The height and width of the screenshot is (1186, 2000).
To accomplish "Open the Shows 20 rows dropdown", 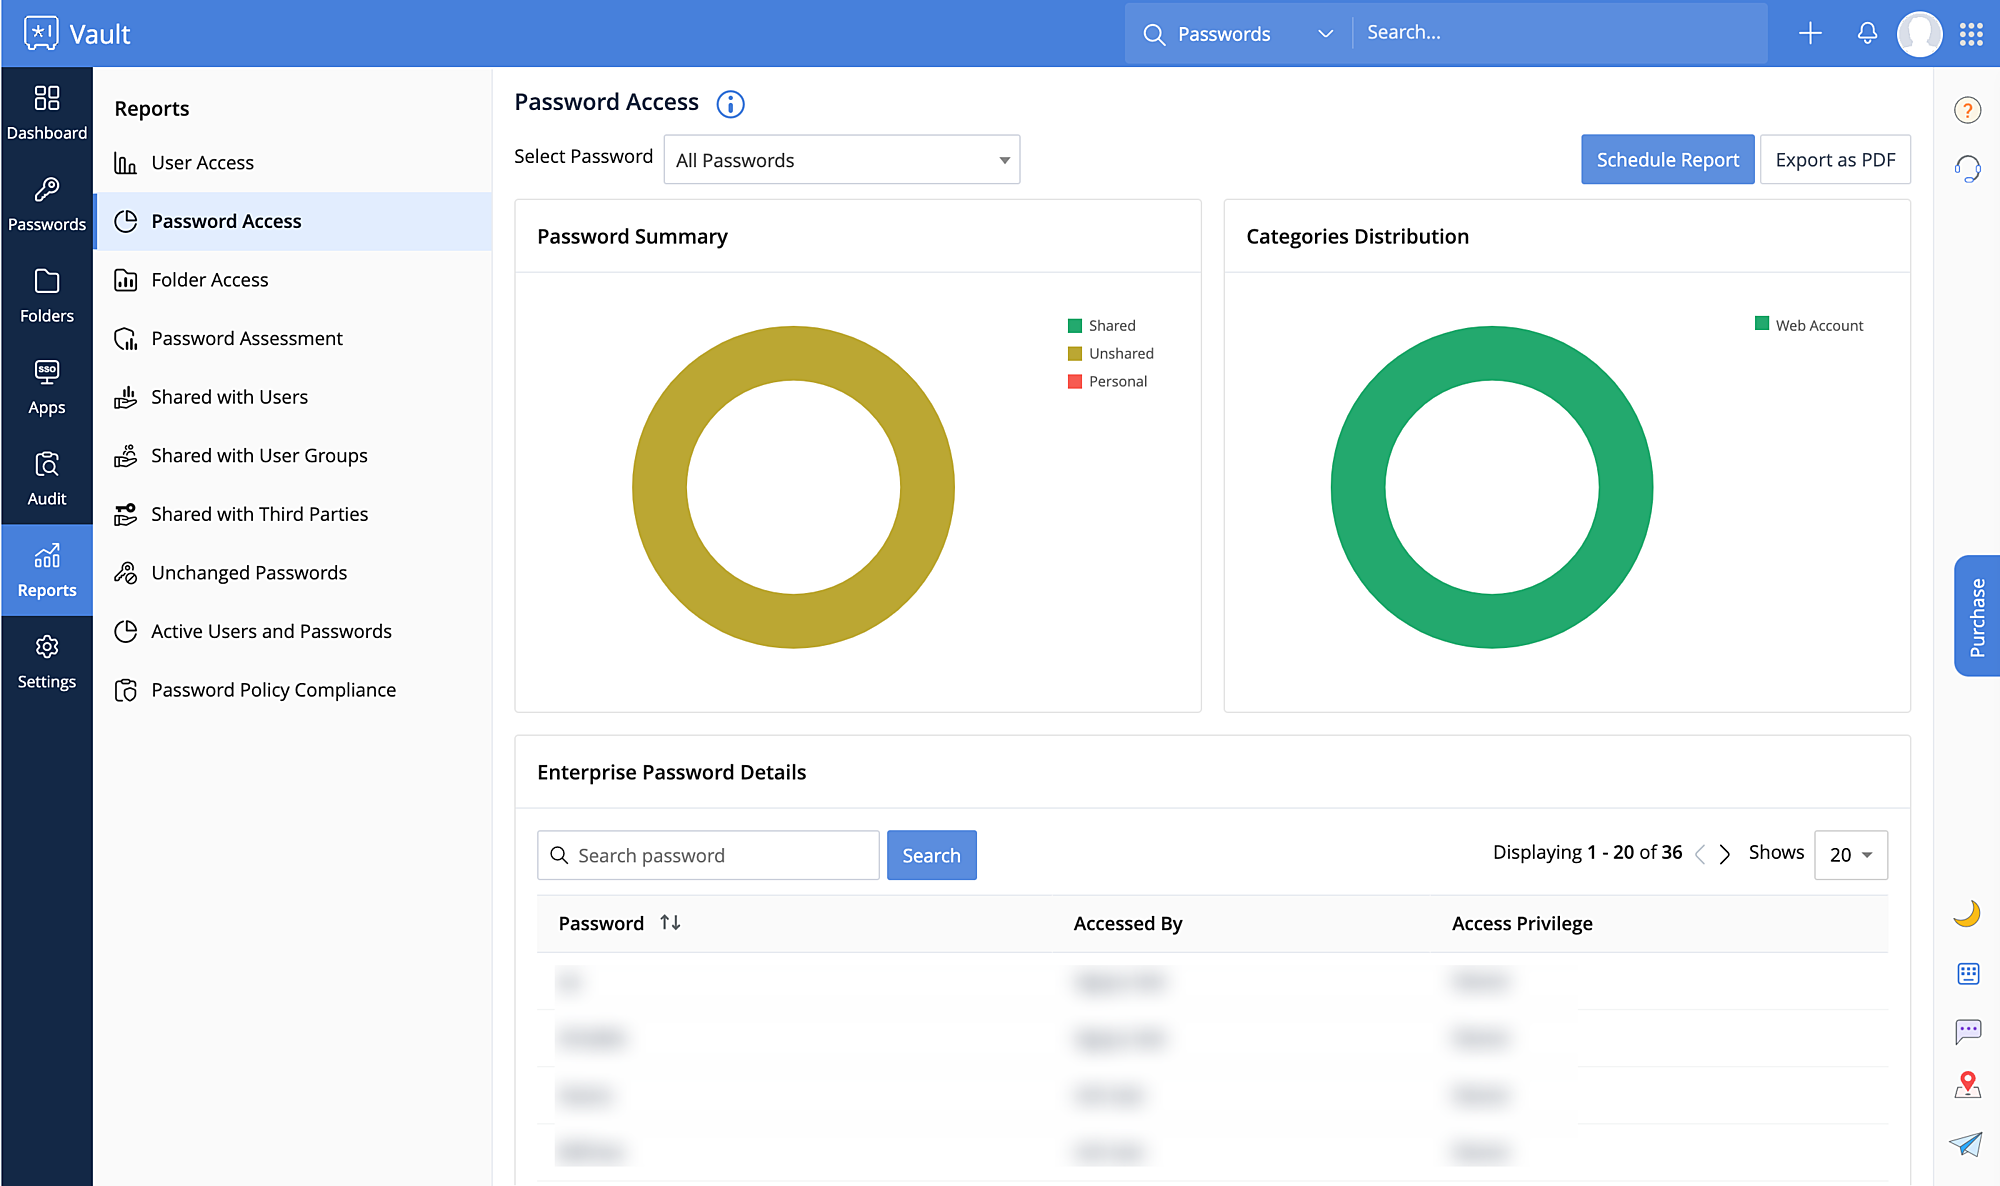I will (x=1850, y=855).
